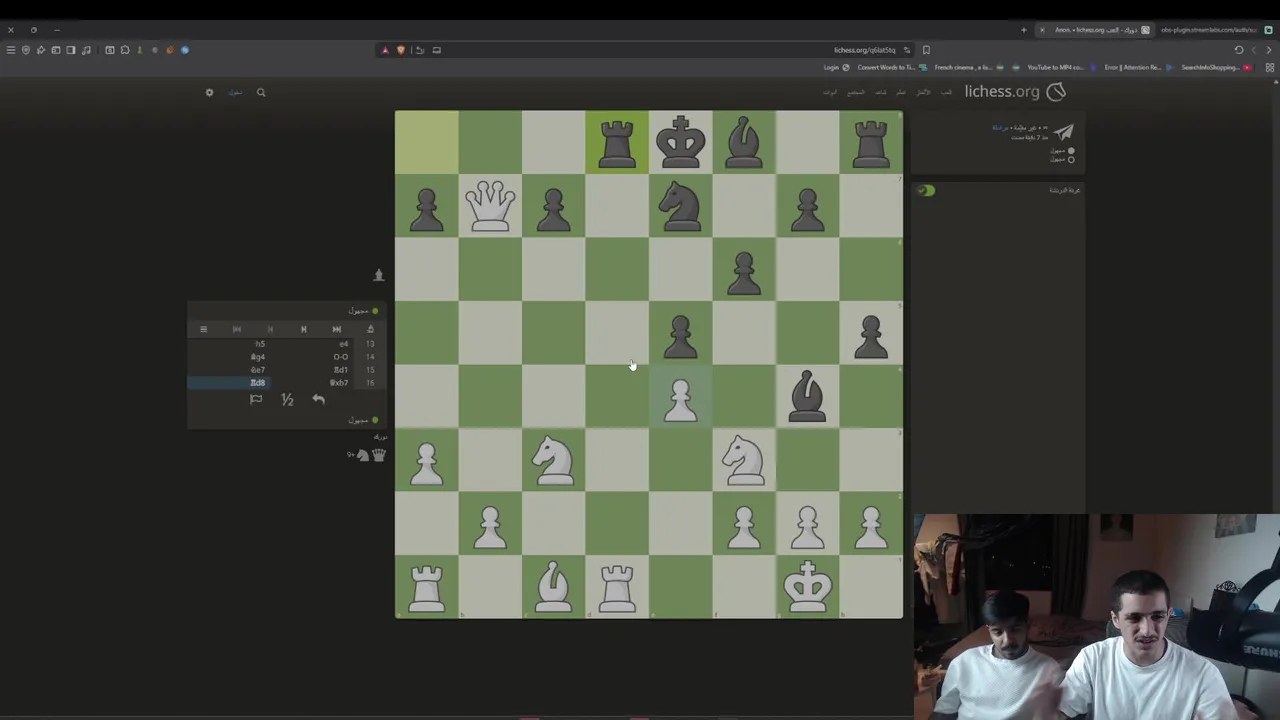
Task: Open lichess search magnifier
Action: click(261, 92)
